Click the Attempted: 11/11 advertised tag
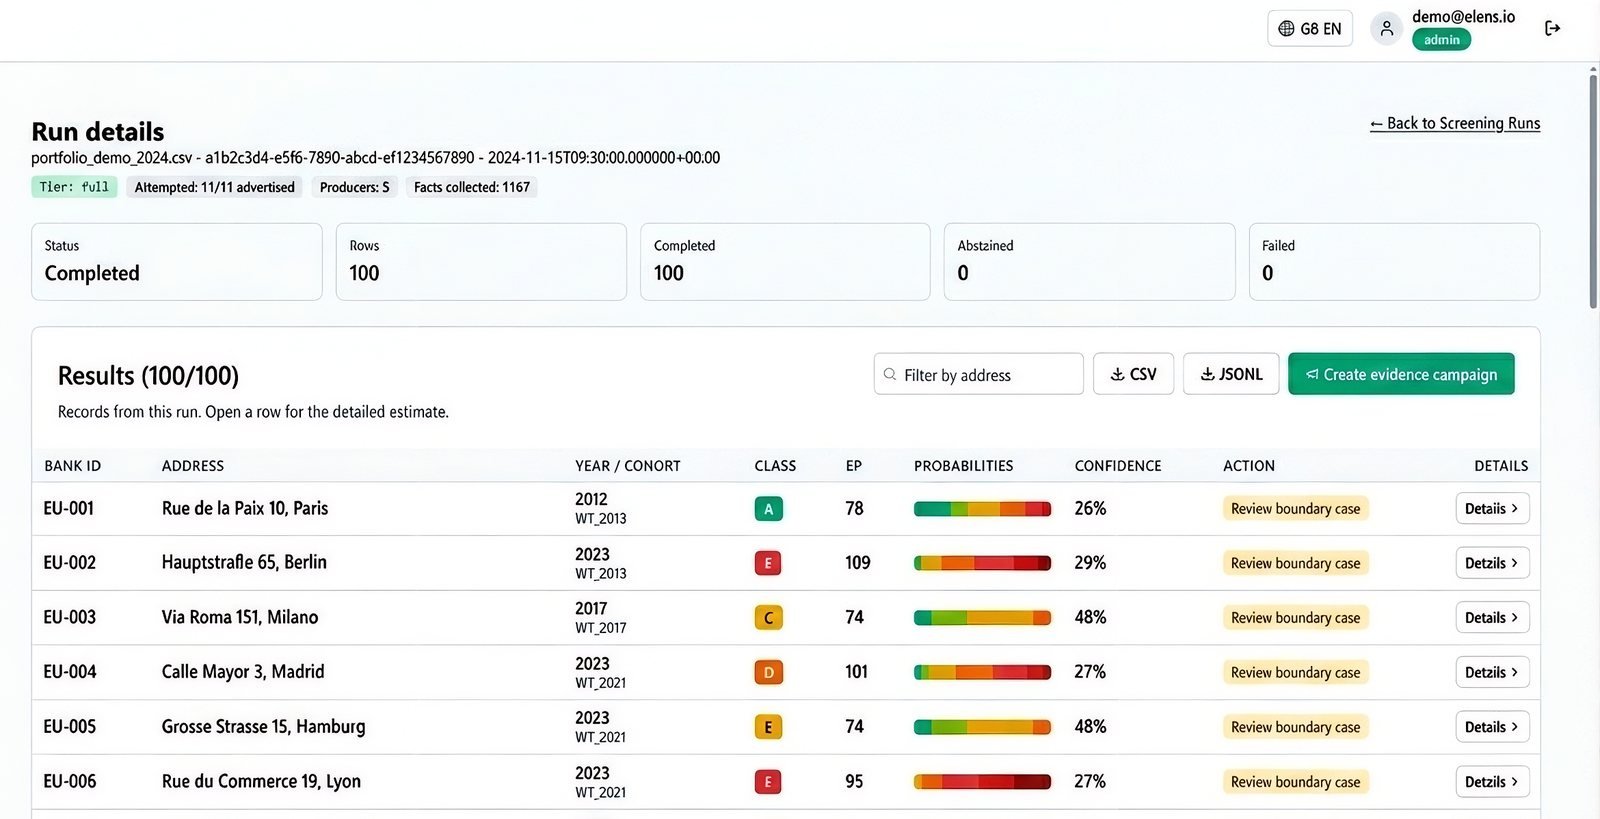The width and height of the screenshot is (1600, 819). click(215, 187)
